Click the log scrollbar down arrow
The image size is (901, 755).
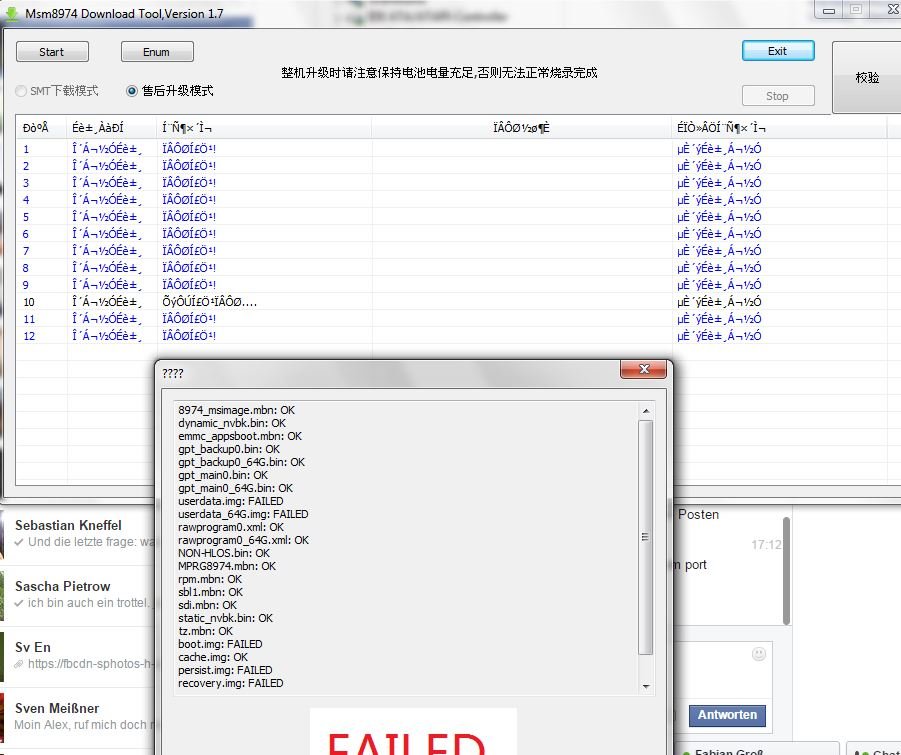pyautogui.click(x=646, y=686)
